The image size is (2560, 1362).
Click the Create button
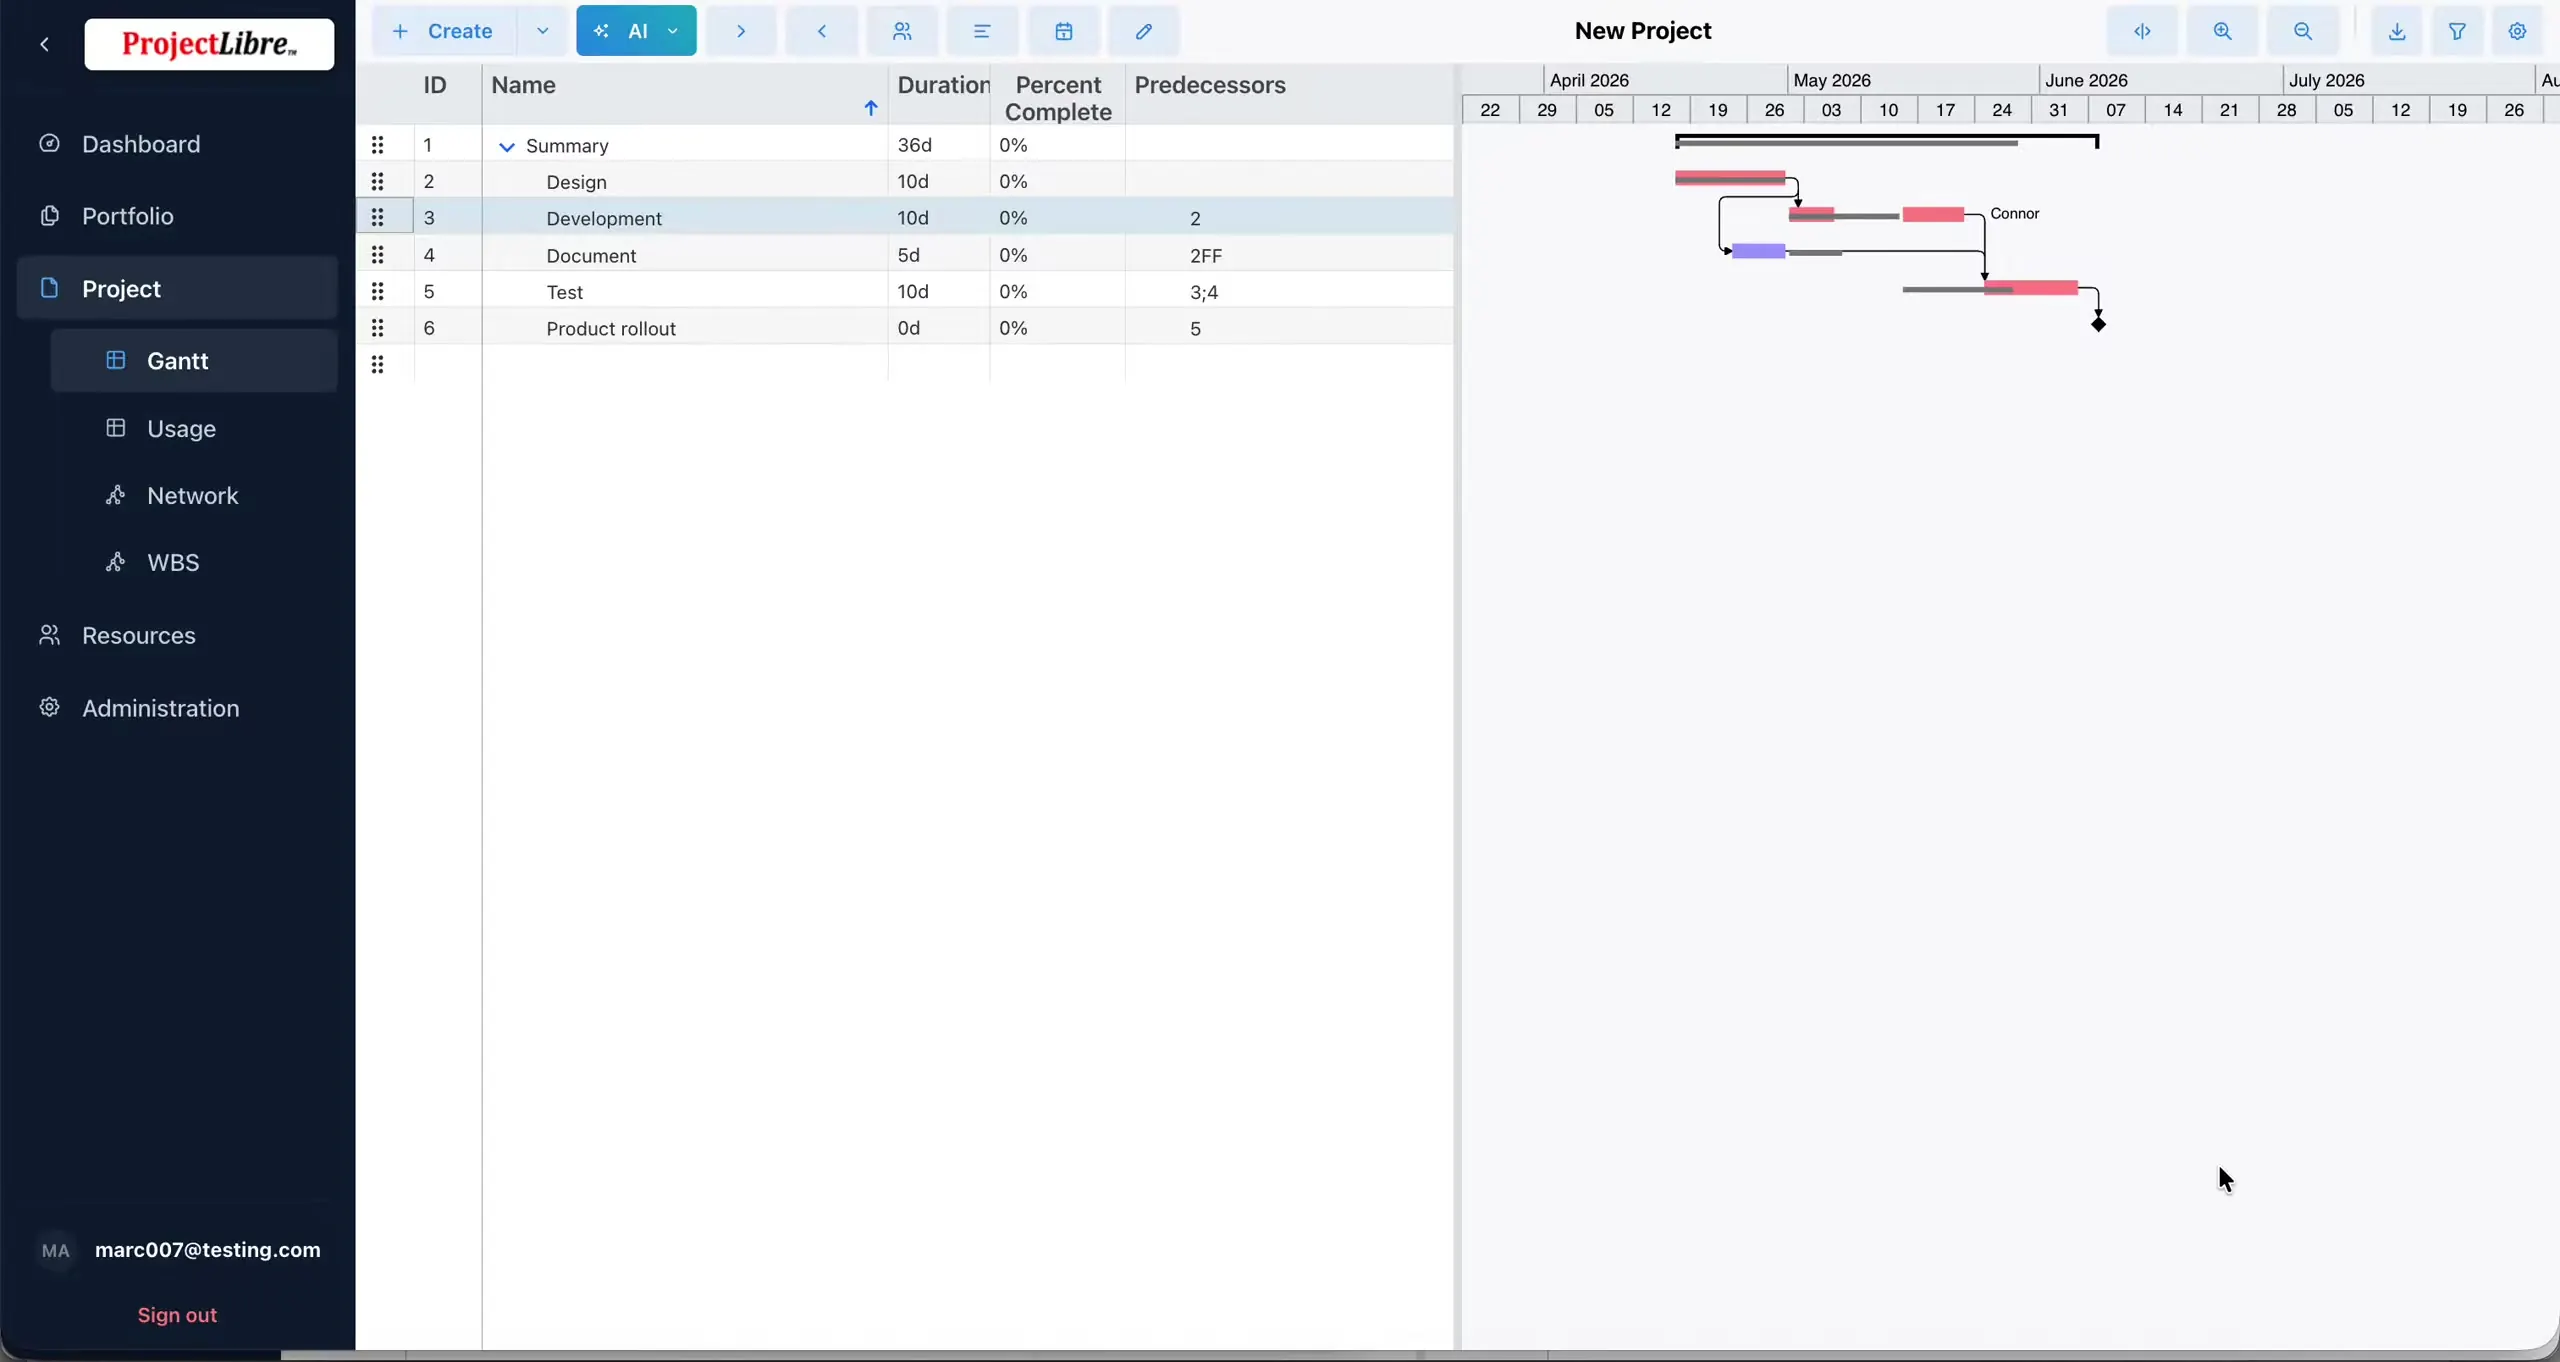[x=445, y=31]
